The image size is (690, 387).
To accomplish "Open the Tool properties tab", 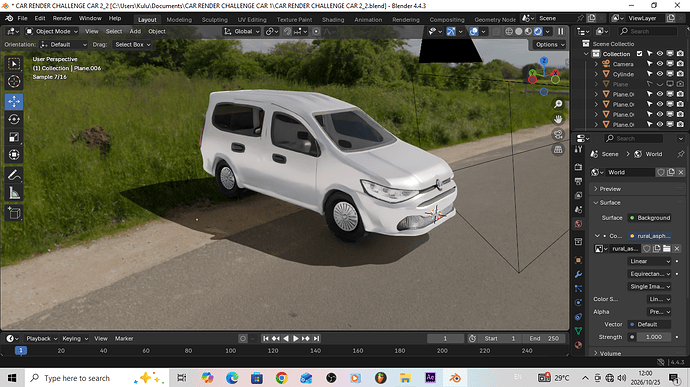I will coord(578,150).
